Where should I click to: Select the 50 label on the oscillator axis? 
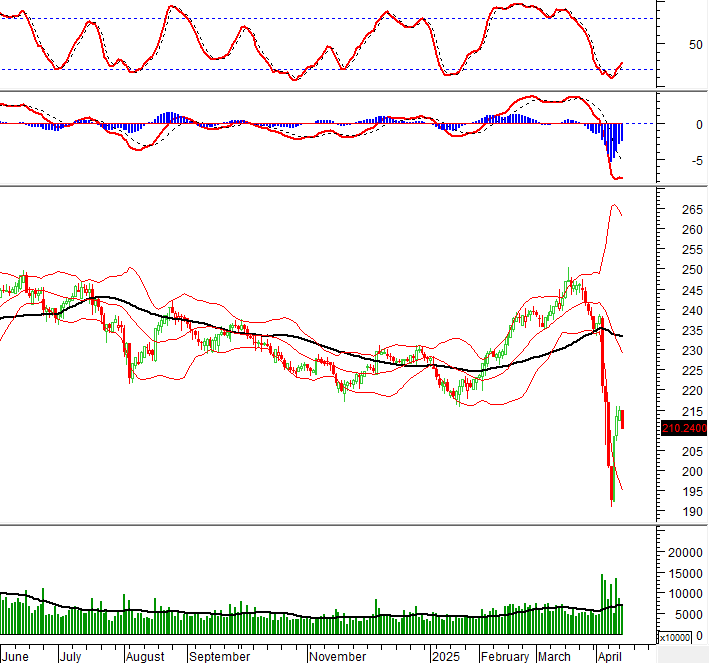coord(696,45)
